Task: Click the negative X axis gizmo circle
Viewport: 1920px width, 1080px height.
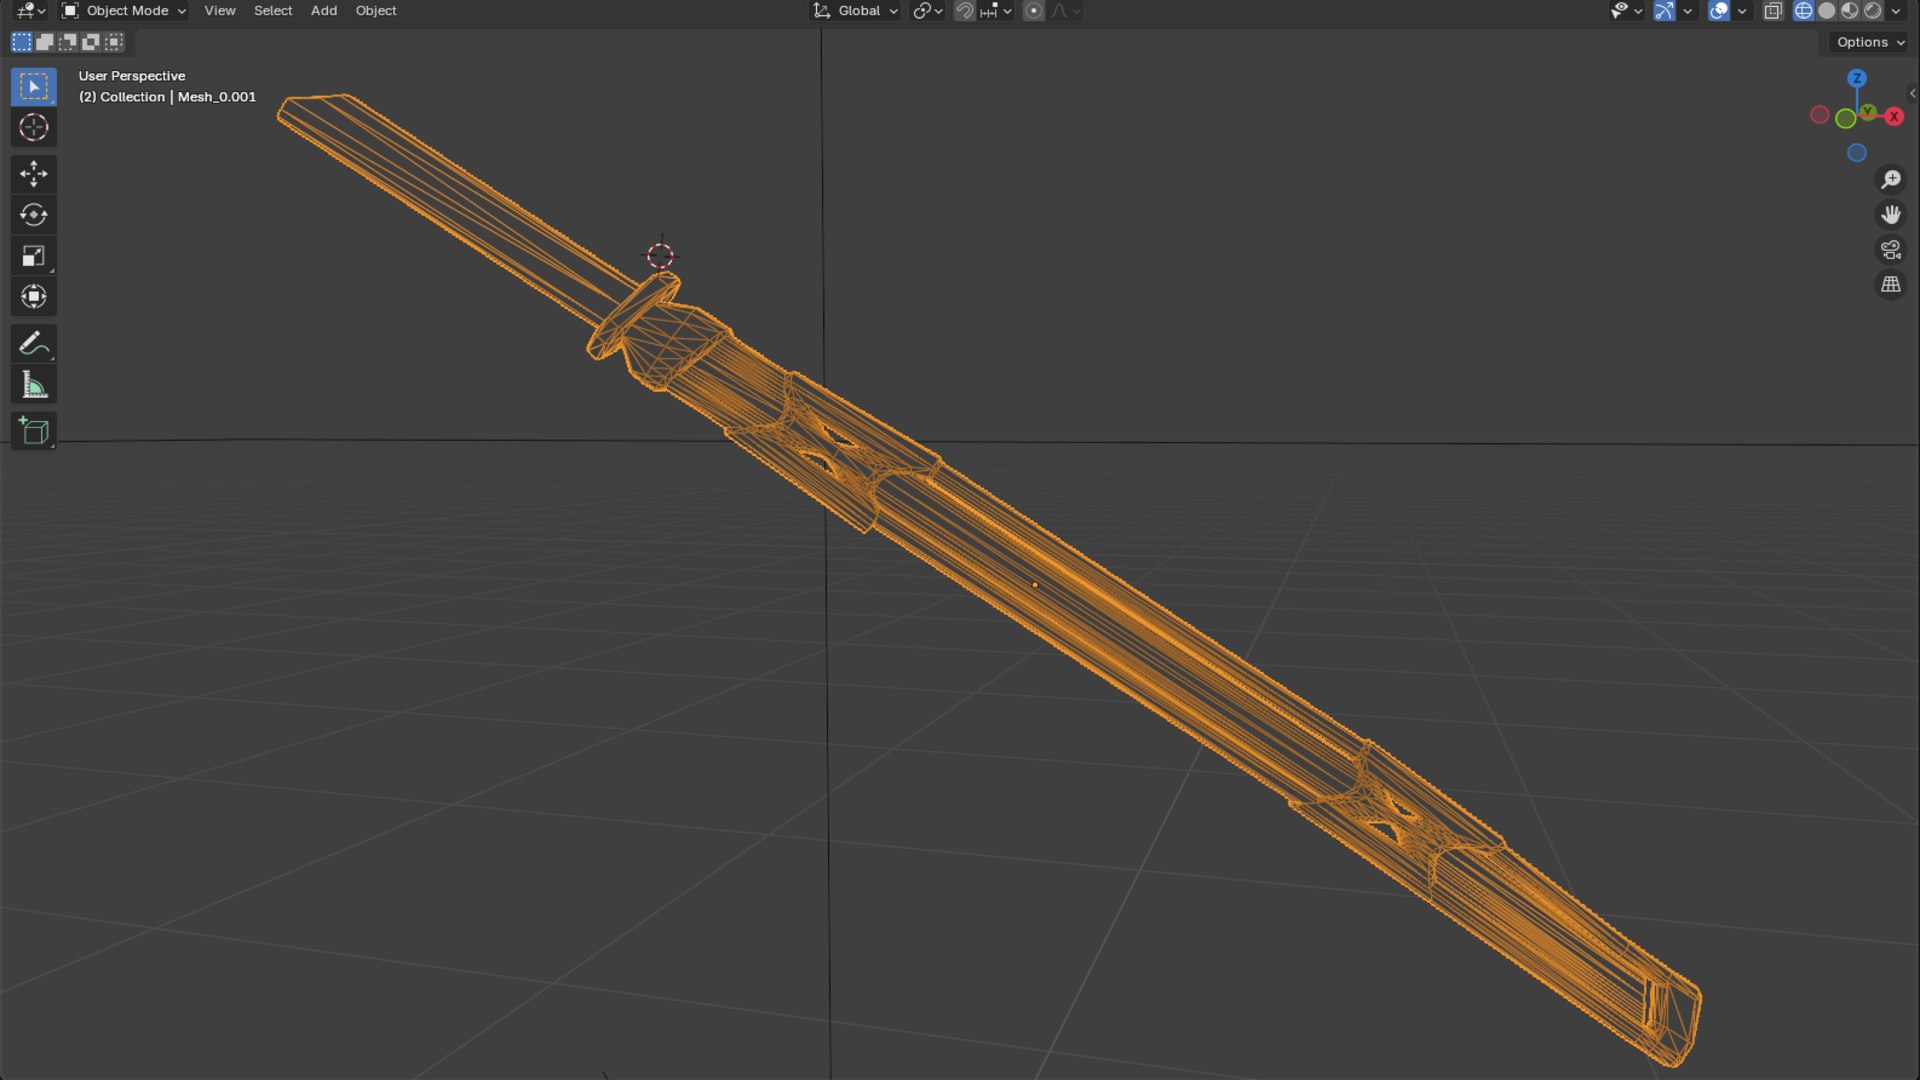Action: 1820,115
